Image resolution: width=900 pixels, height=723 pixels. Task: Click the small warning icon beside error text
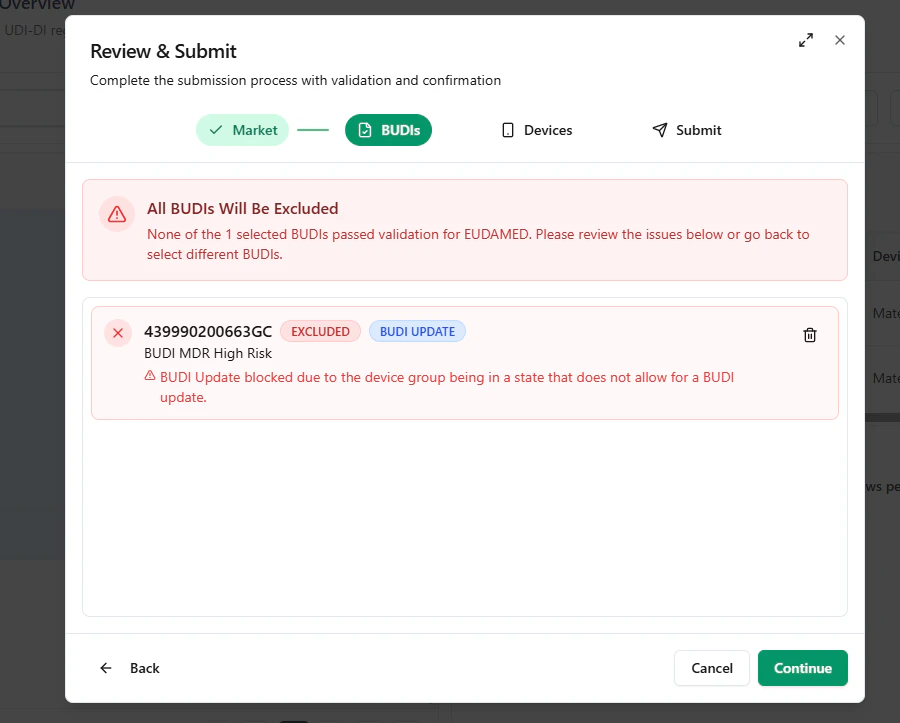click(x=150, y=376)
